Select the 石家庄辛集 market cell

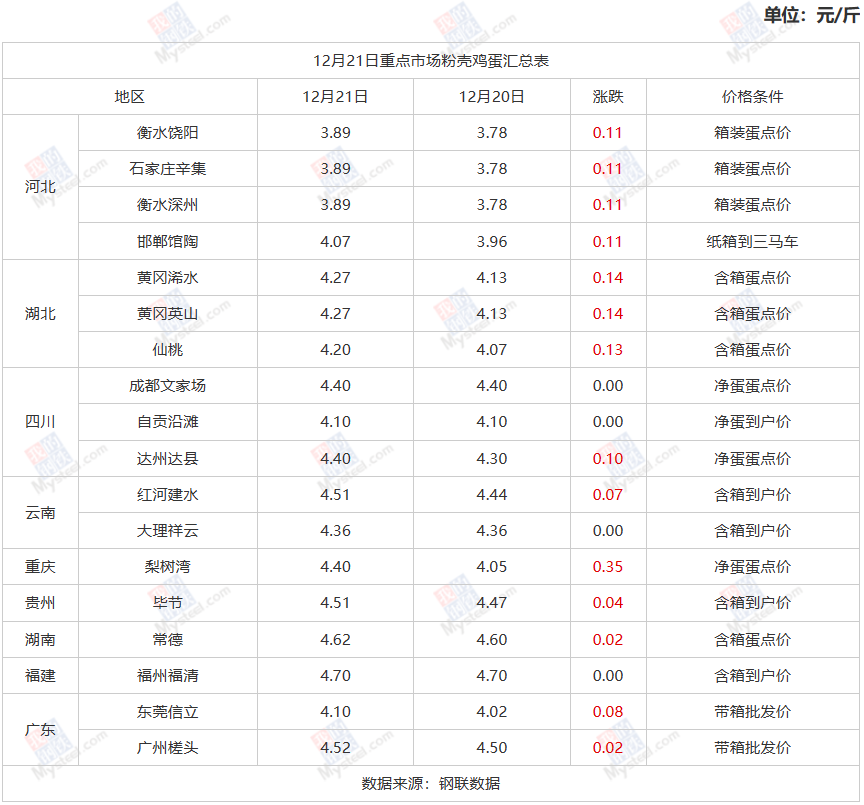tap(167, 169)
